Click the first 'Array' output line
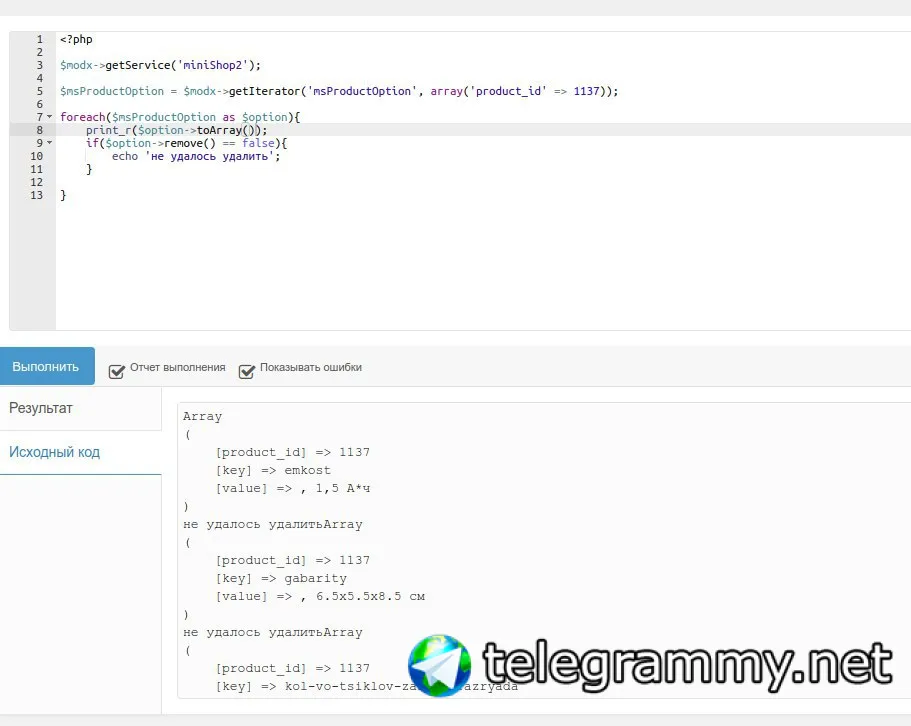 point(202,416)
